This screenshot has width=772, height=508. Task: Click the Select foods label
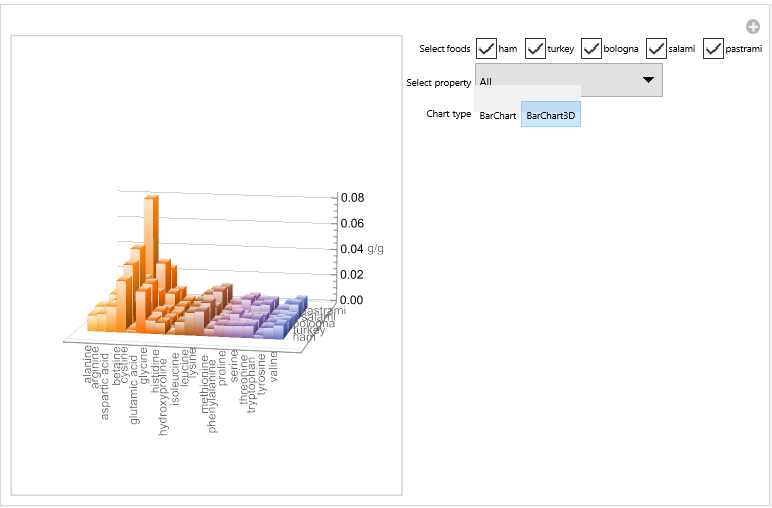coord(445,49)
